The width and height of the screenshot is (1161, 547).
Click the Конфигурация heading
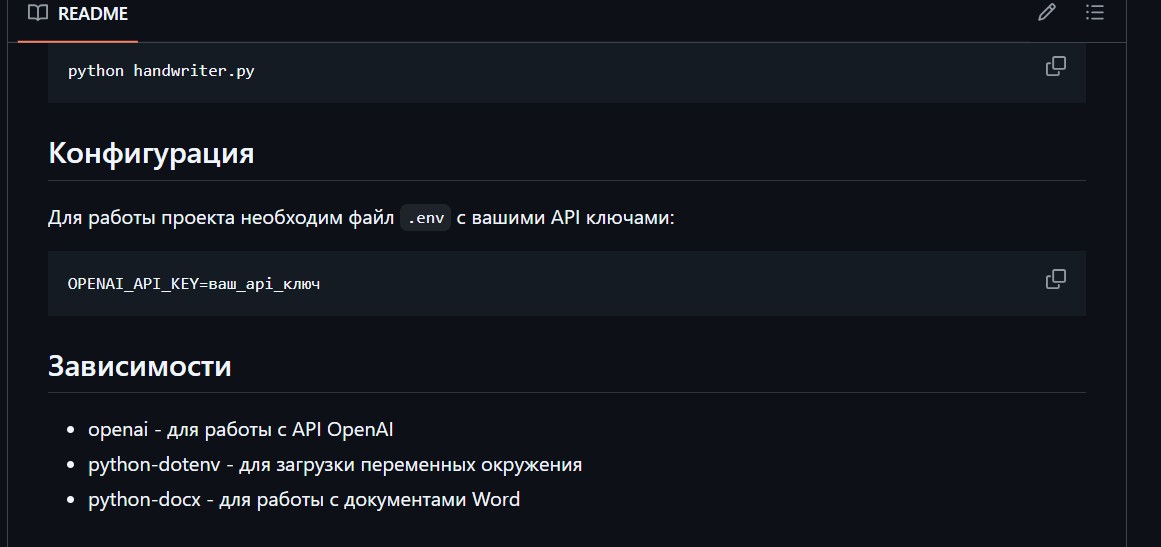151,152
